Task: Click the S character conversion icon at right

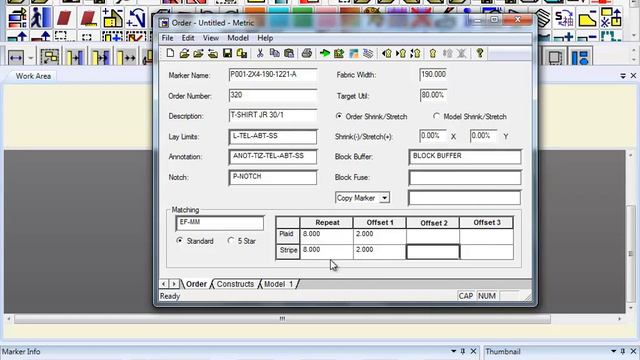Action: point(564,18)
